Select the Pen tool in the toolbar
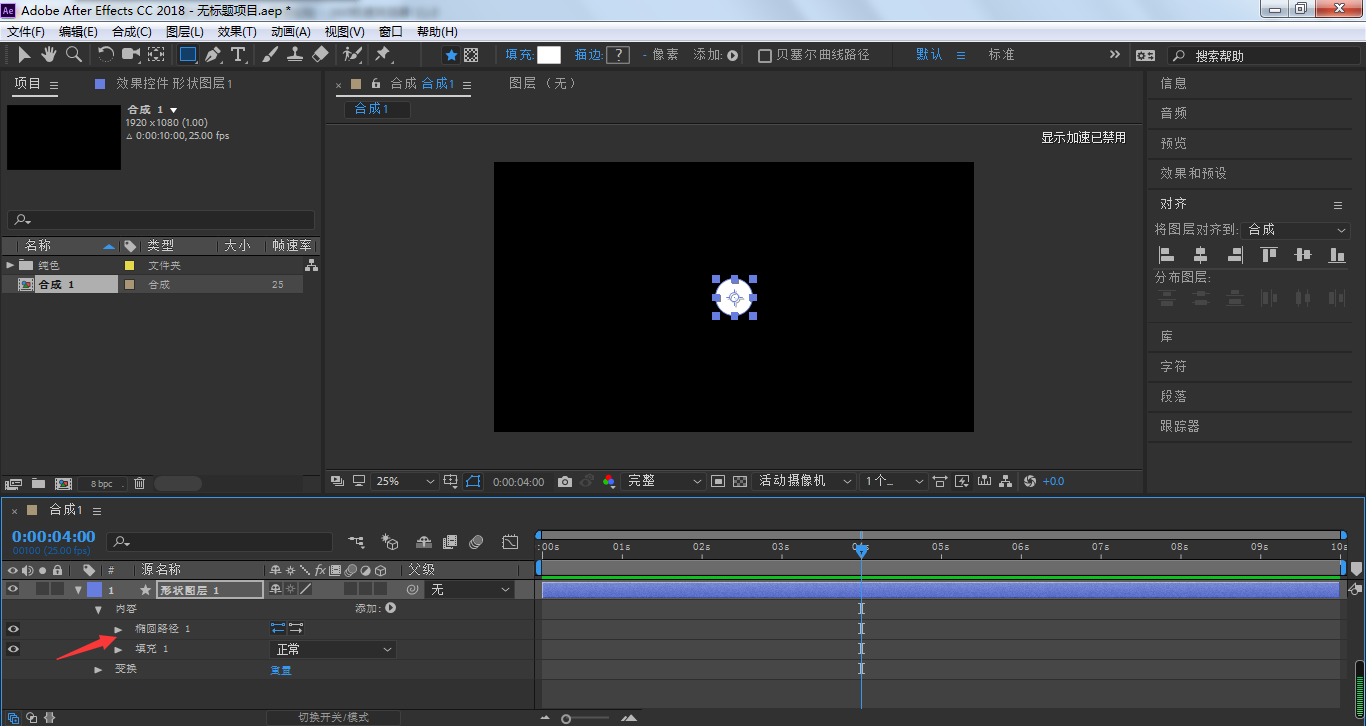Screen dimensions: 1366x726 point(212,55)
